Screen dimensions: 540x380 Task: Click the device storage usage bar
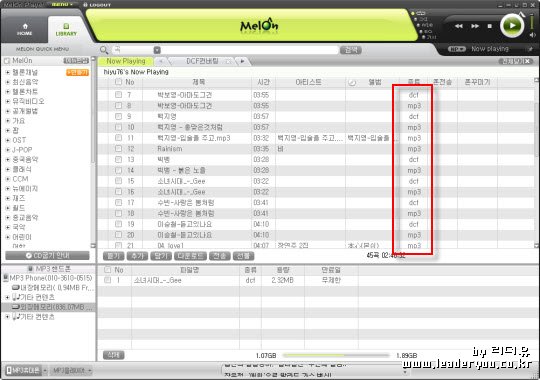tap(335, 355)
